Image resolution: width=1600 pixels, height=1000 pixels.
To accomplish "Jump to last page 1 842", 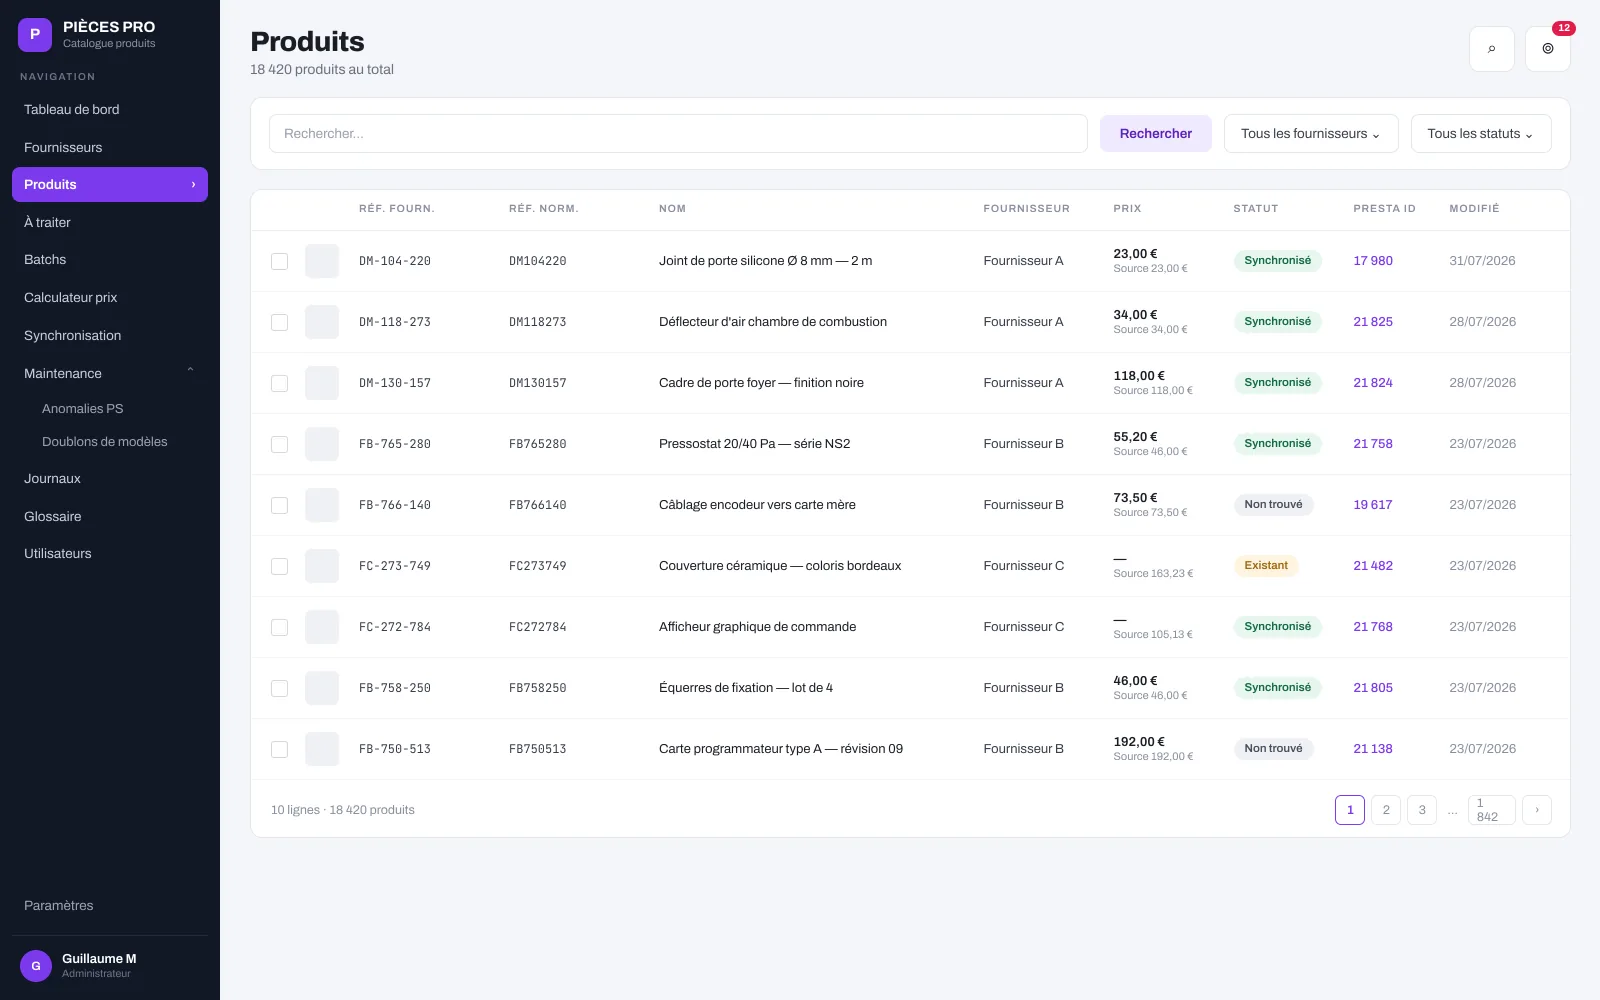I will (x=1491, y=810).
